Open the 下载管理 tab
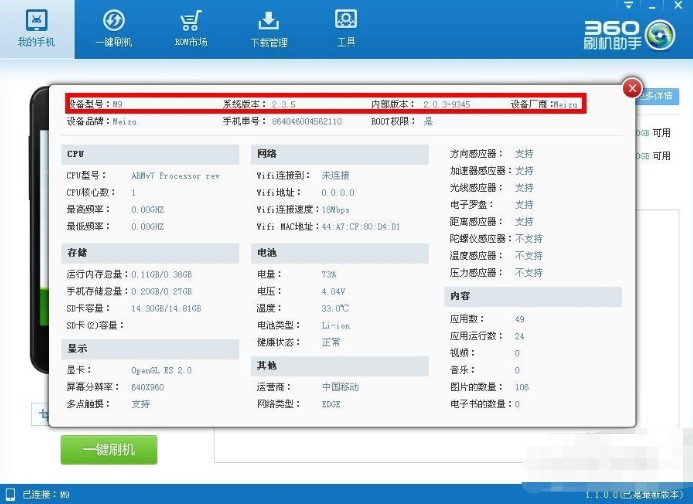 click(x=269, y=29)
